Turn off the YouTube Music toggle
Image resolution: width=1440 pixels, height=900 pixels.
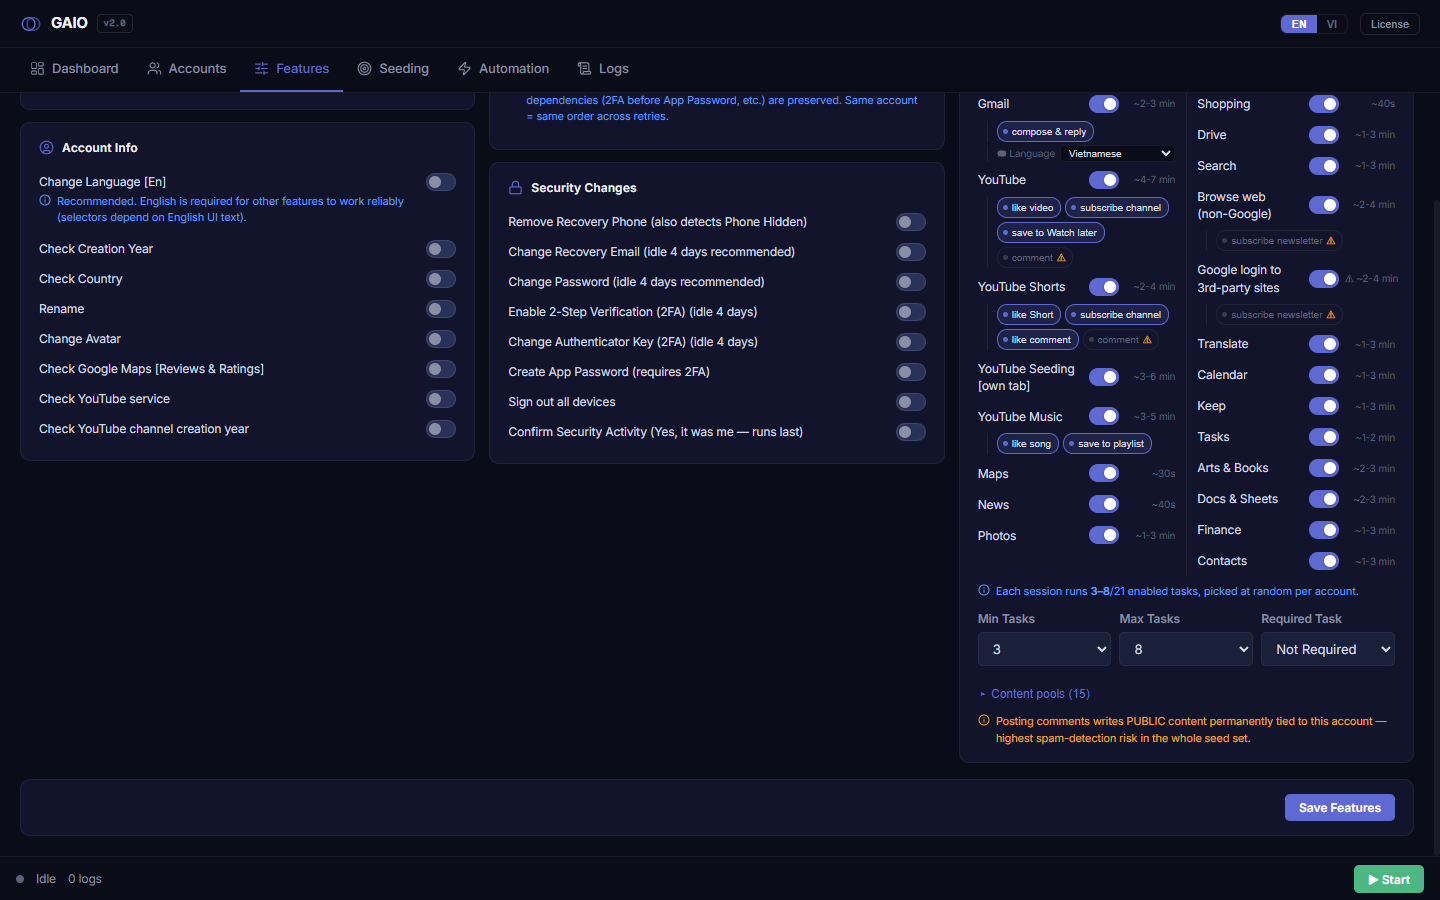point(1104,416)
